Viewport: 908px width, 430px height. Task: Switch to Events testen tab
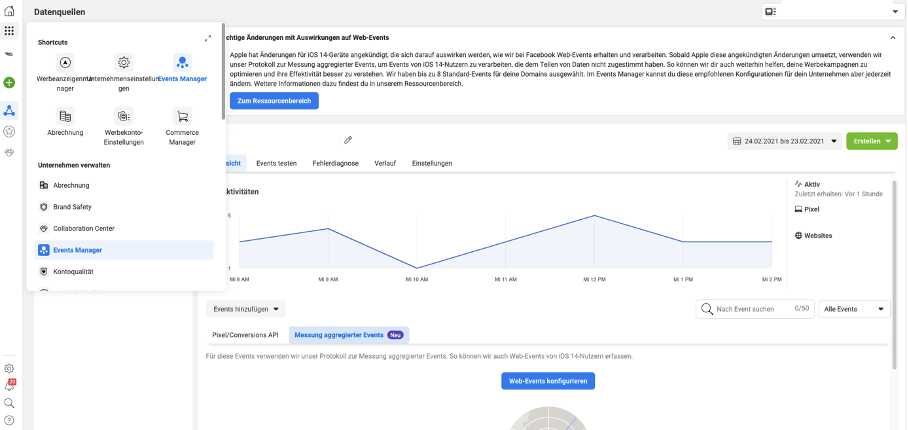click(x=276, y=162)
